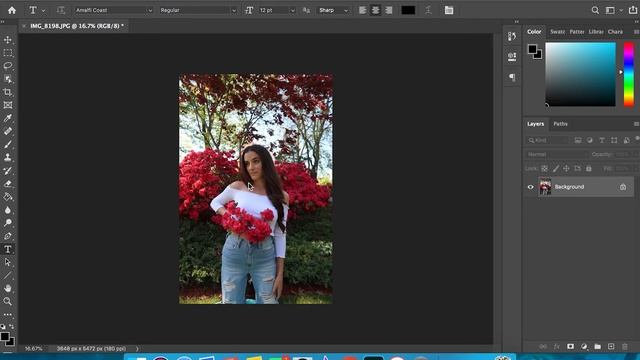Screen dimensions: 640x360
Task: Select the Object Selection tool
Action: coord(8,79)
